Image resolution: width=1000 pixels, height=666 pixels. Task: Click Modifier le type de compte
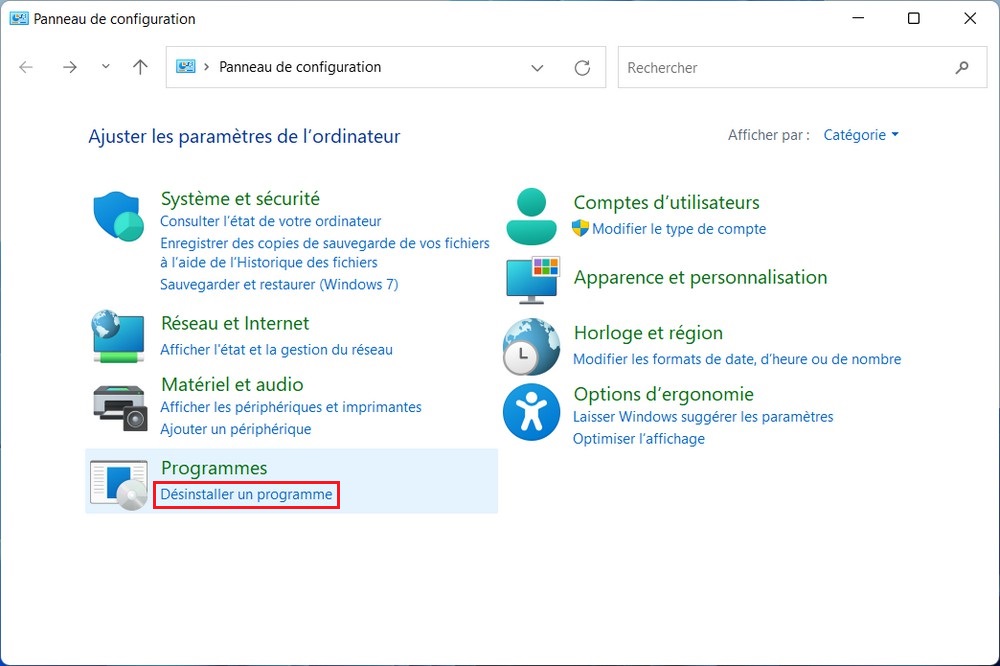pyautogui.click(x=679, y=228)
